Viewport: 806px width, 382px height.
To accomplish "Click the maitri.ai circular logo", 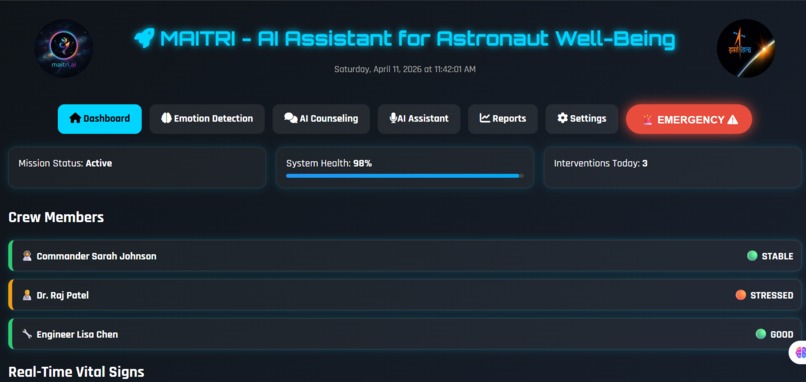I will (x=64, y=48).
